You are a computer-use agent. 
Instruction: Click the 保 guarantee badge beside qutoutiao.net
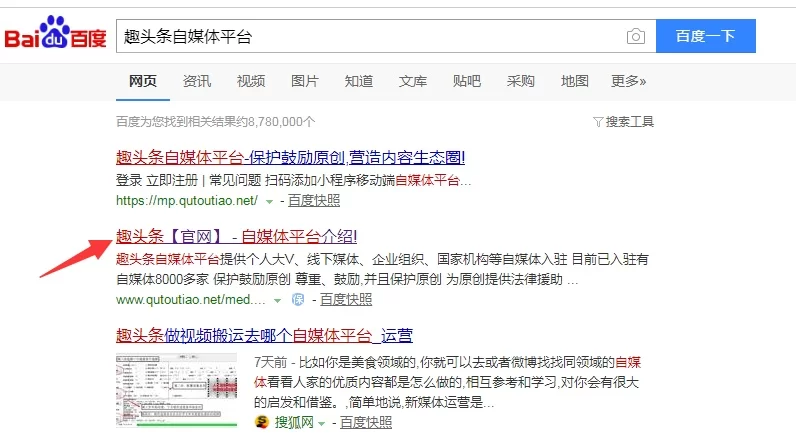(298, 299)
